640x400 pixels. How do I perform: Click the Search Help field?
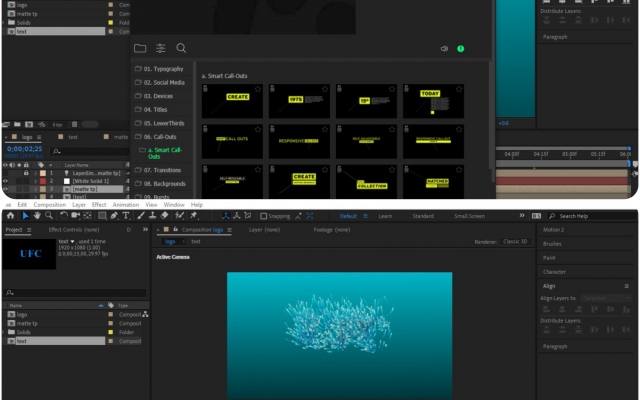[593, 216]
